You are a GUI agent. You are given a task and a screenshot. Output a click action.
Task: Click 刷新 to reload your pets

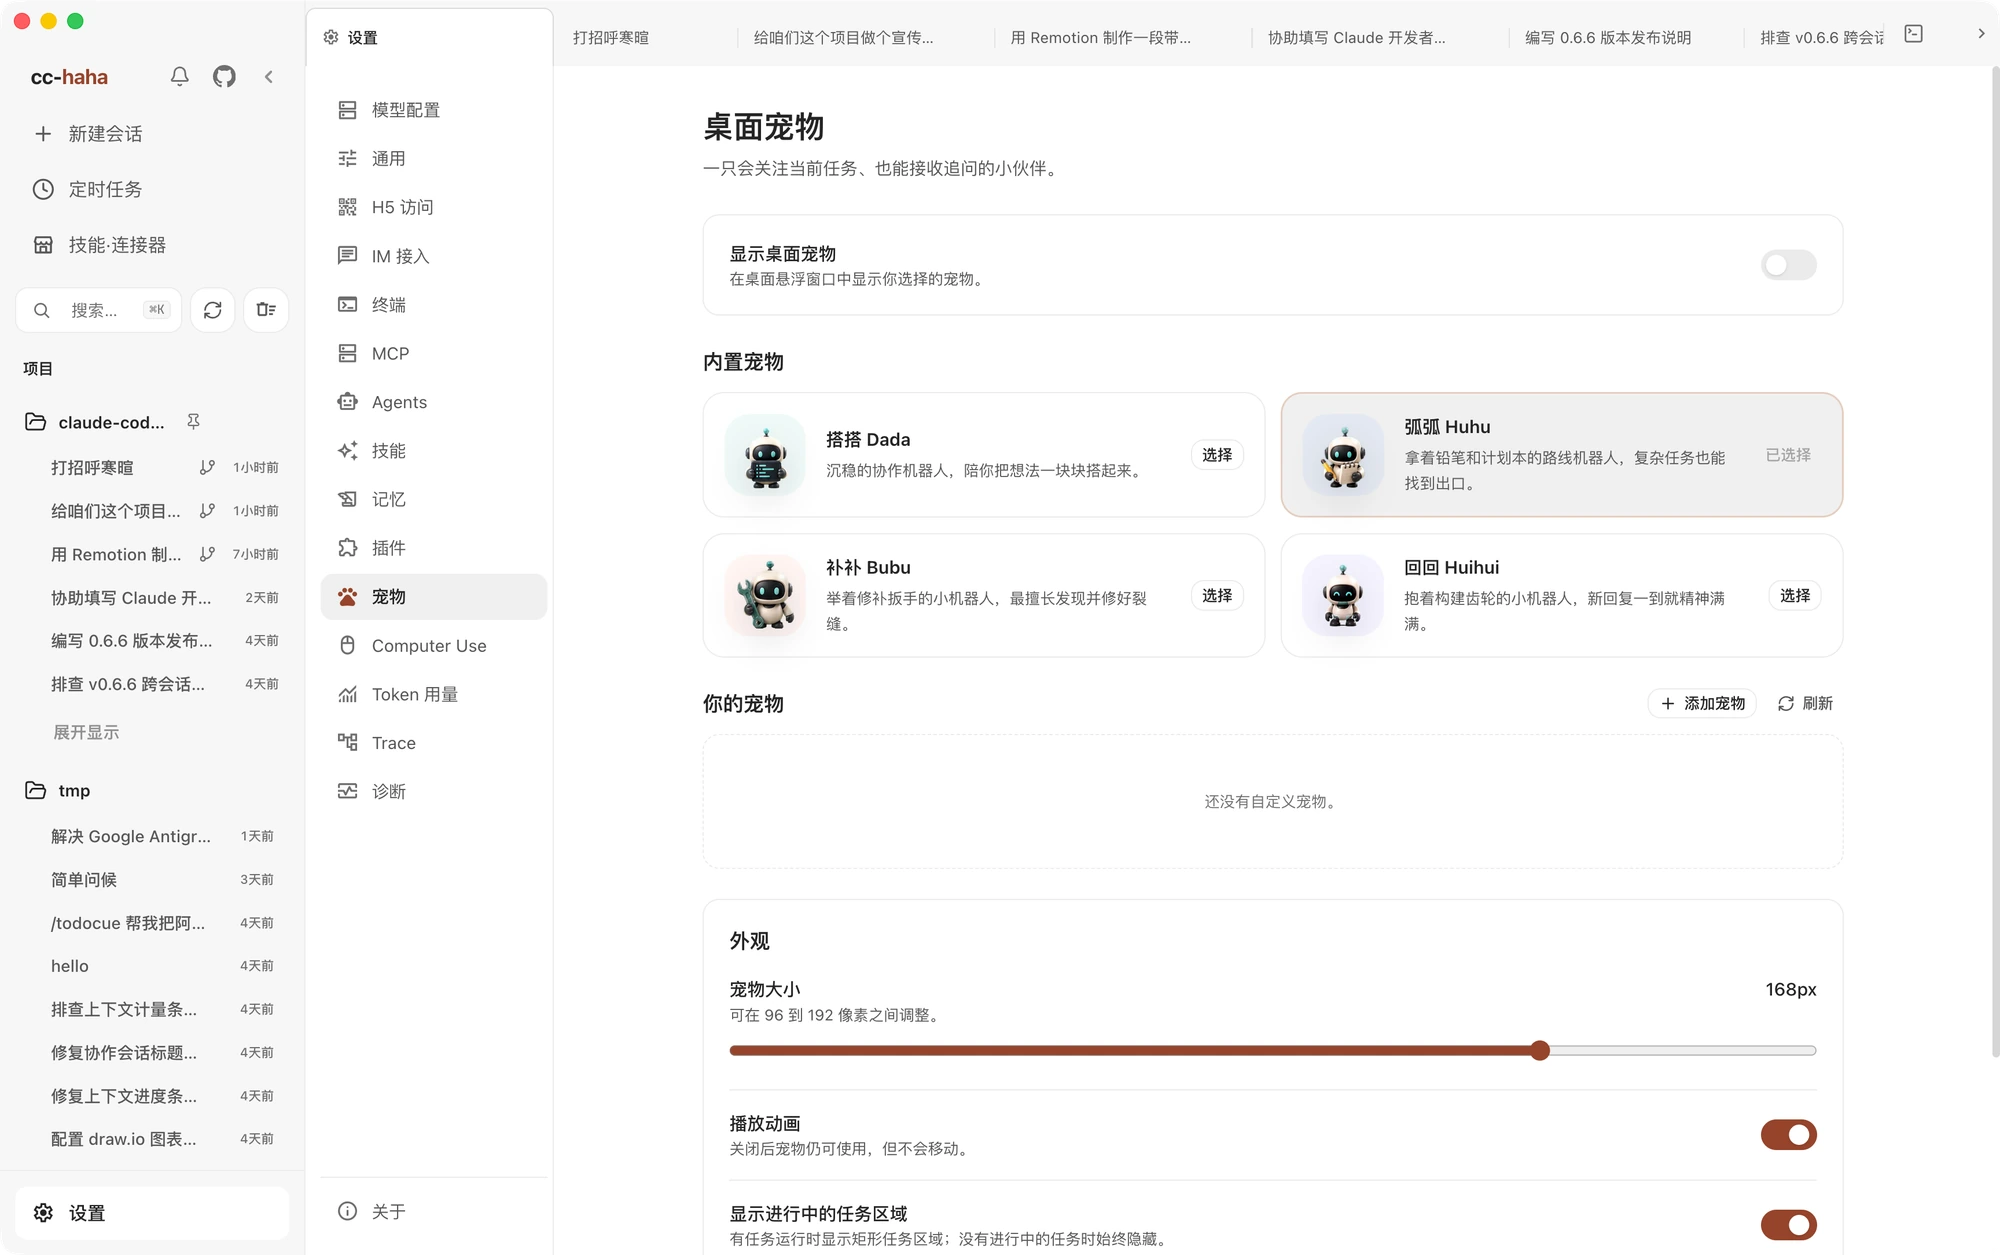[1805, 704]
